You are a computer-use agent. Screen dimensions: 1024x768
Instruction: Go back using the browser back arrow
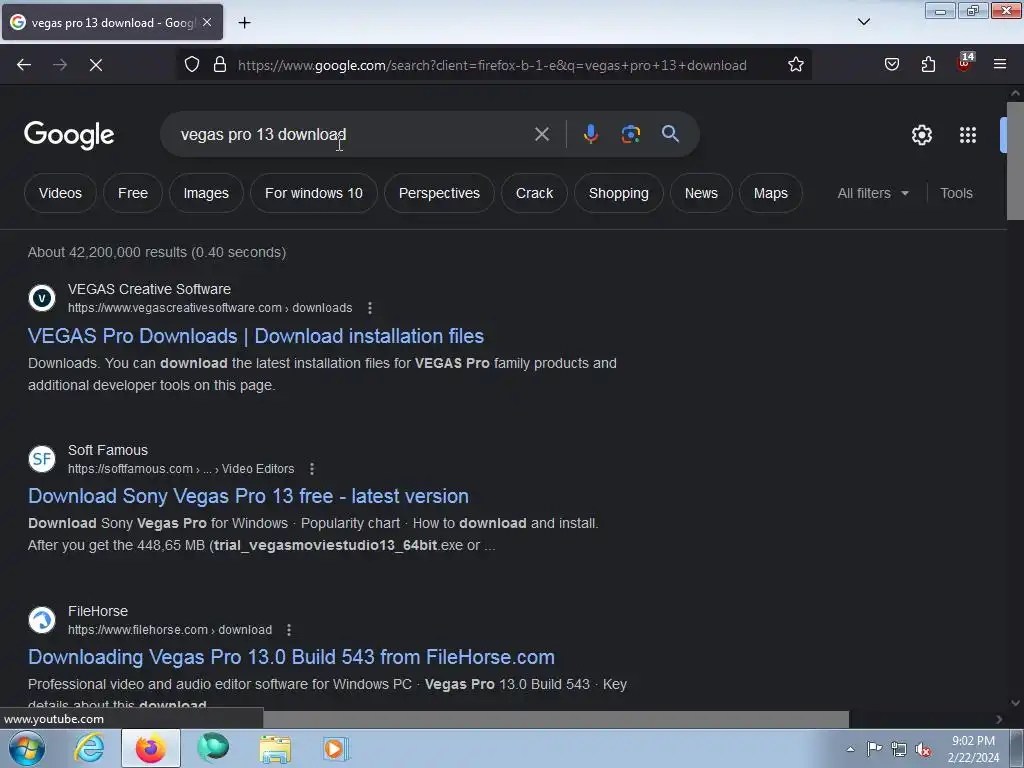[x=24, y=65]
